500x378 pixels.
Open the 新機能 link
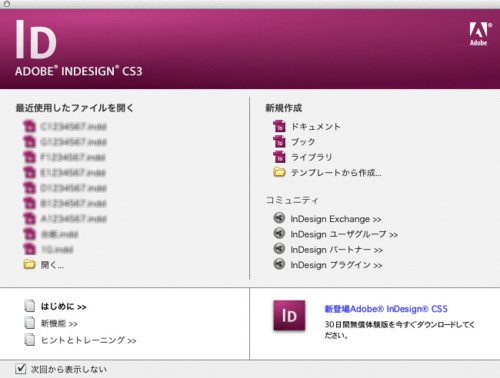[59, 323]
